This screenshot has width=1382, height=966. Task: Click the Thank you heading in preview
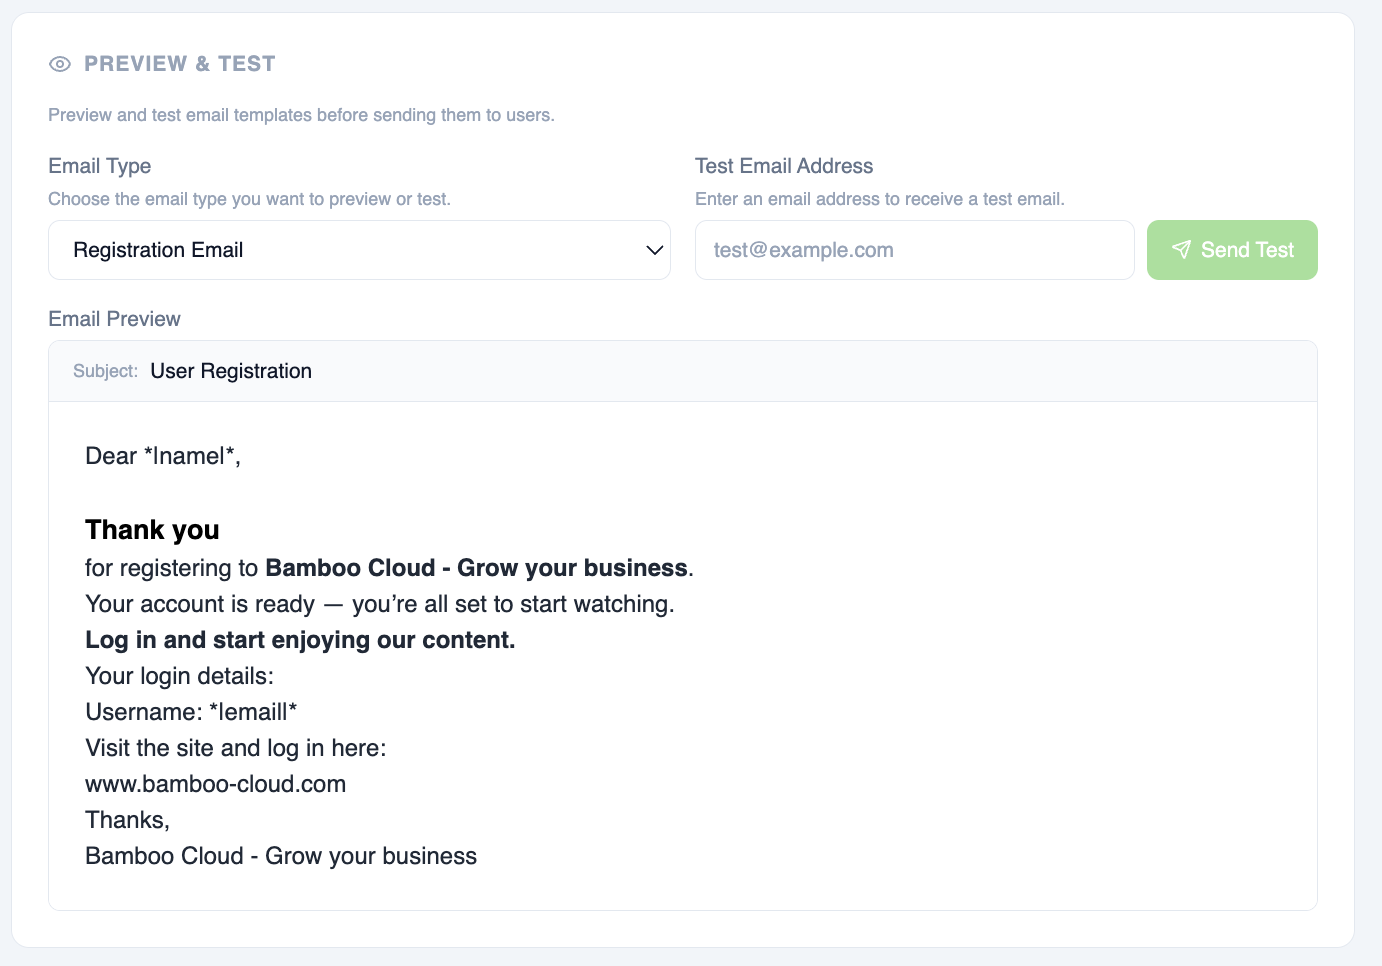[x=152, y=530]
